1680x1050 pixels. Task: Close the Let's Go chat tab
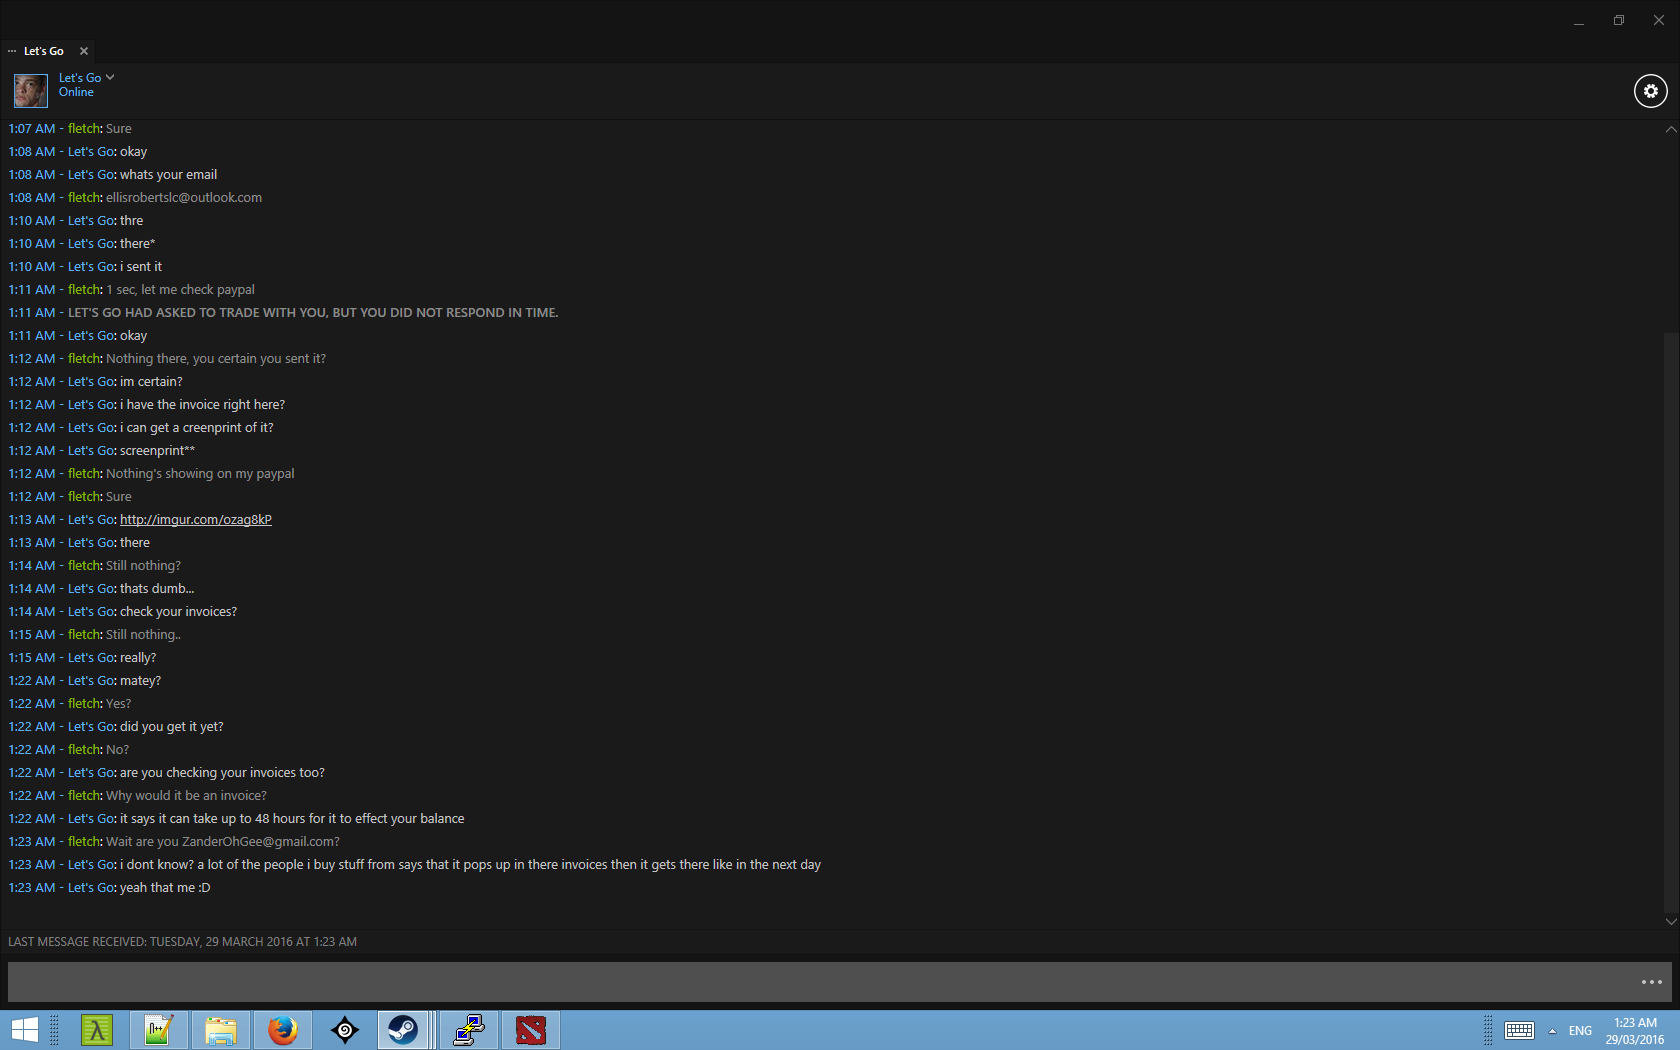[x=84, y=51]
